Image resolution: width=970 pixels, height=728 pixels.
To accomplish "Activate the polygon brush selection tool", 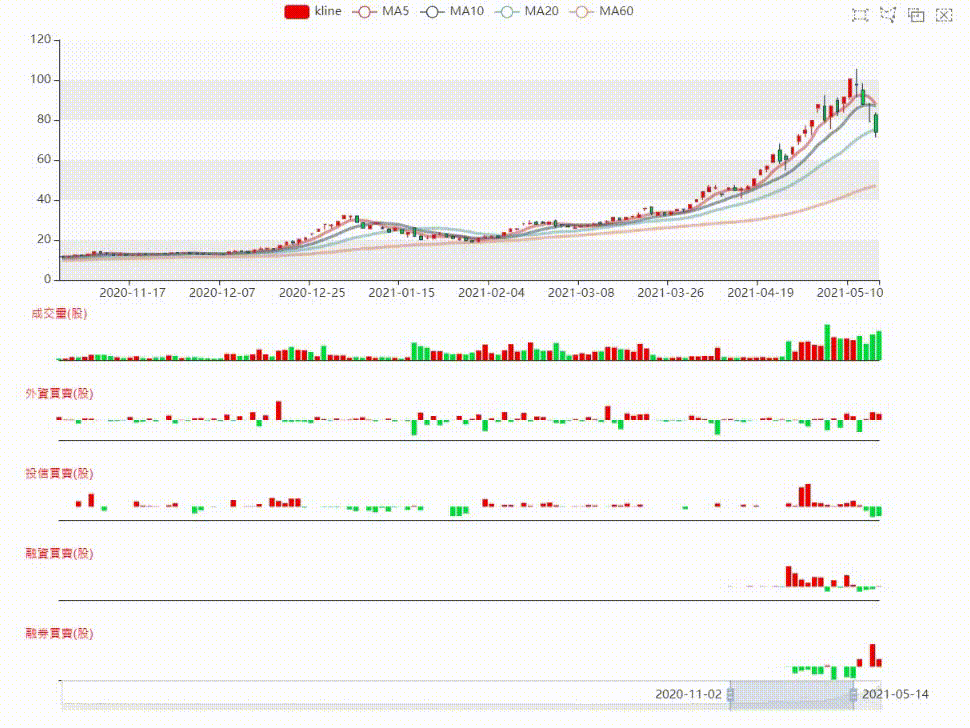I will click(x=888, y=15).
